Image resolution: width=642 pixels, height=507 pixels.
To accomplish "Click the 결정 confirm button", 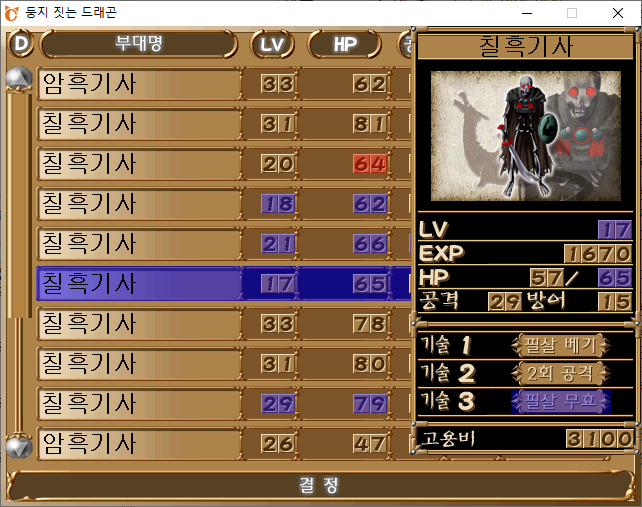I will pyautogui.click(x=319, y=485).
